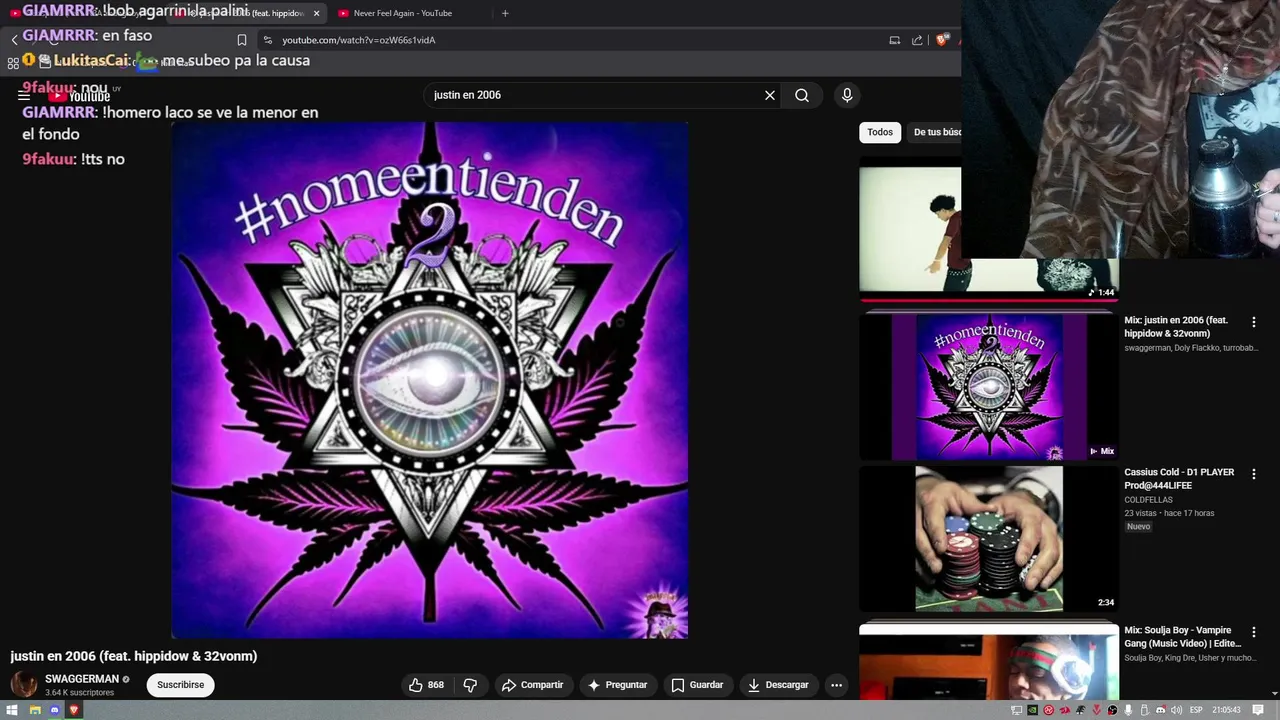Go back with the browser back arrow

point(14,40)
